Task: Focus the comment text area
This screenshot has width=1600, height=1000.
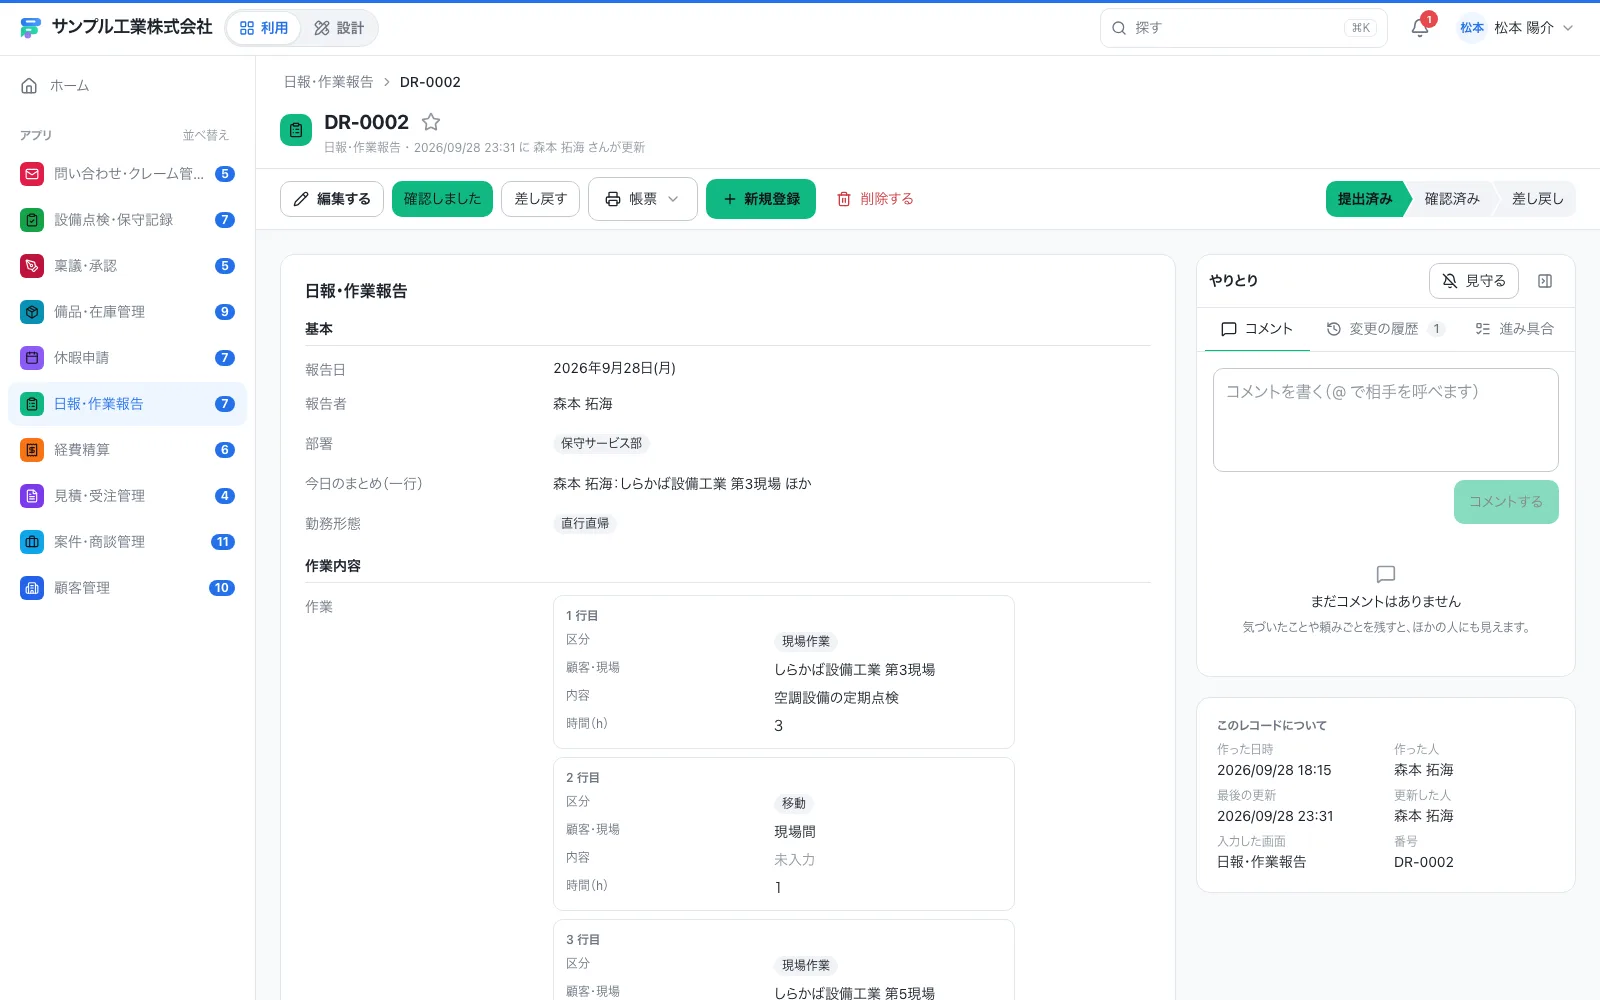Action: (x=1386, y=420)
